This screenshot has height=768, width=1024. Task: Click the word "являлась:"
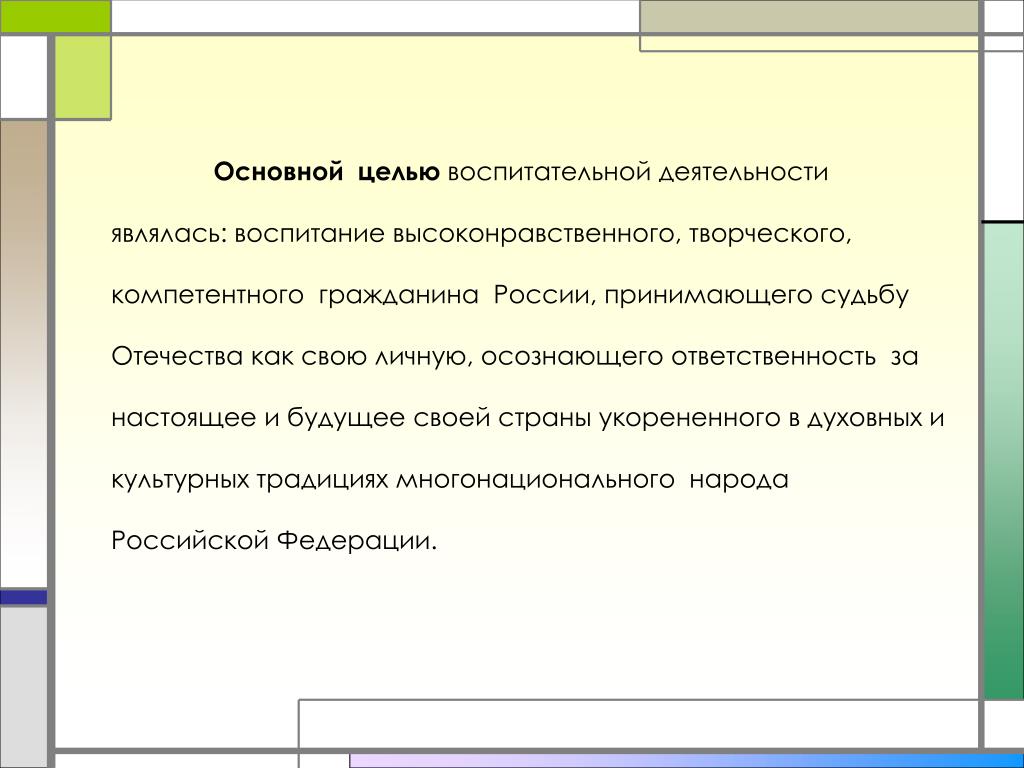169,234
